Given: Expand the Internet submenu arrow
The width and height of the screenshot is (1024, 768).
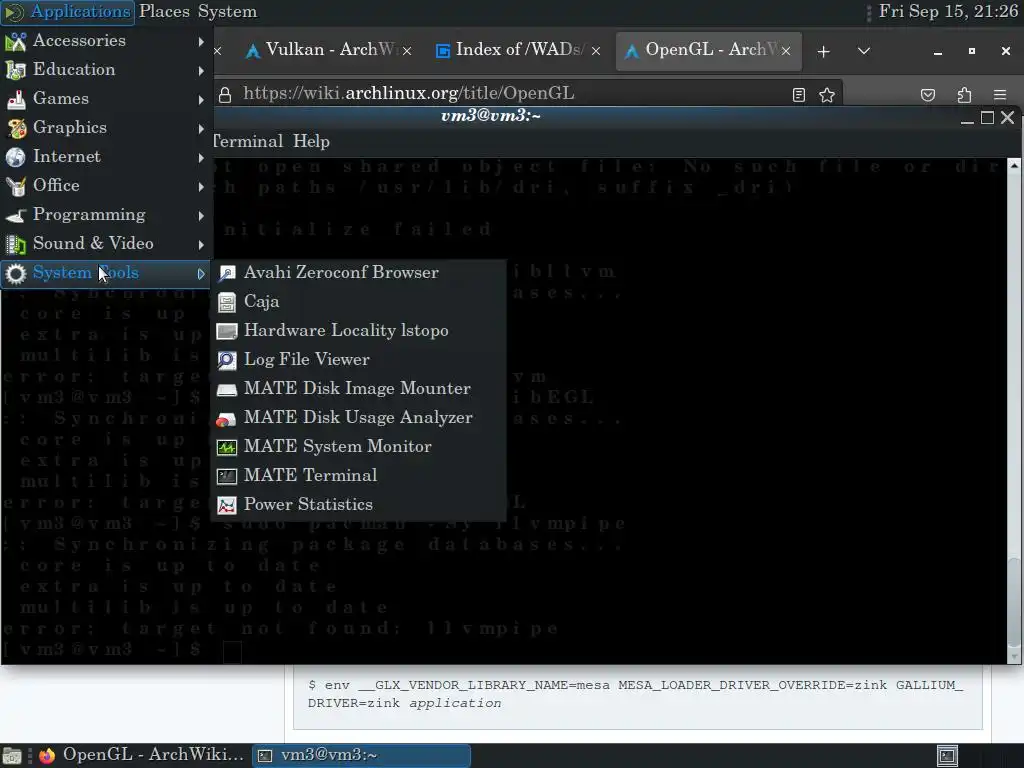Looking at the screenshot, I should (x=201, y=157).
